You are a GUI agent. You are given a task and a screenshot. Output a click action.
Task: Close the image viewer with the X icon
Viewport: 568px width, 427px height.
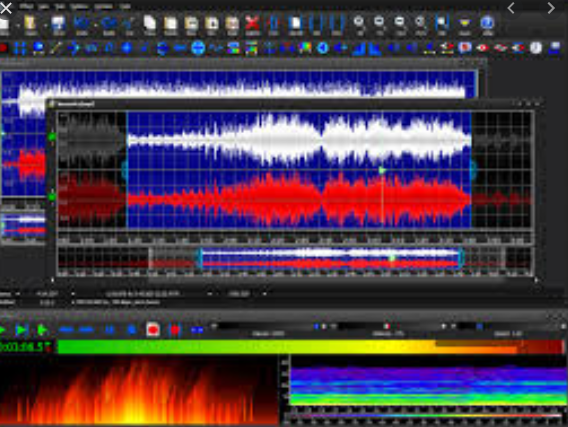click(6, 8)
